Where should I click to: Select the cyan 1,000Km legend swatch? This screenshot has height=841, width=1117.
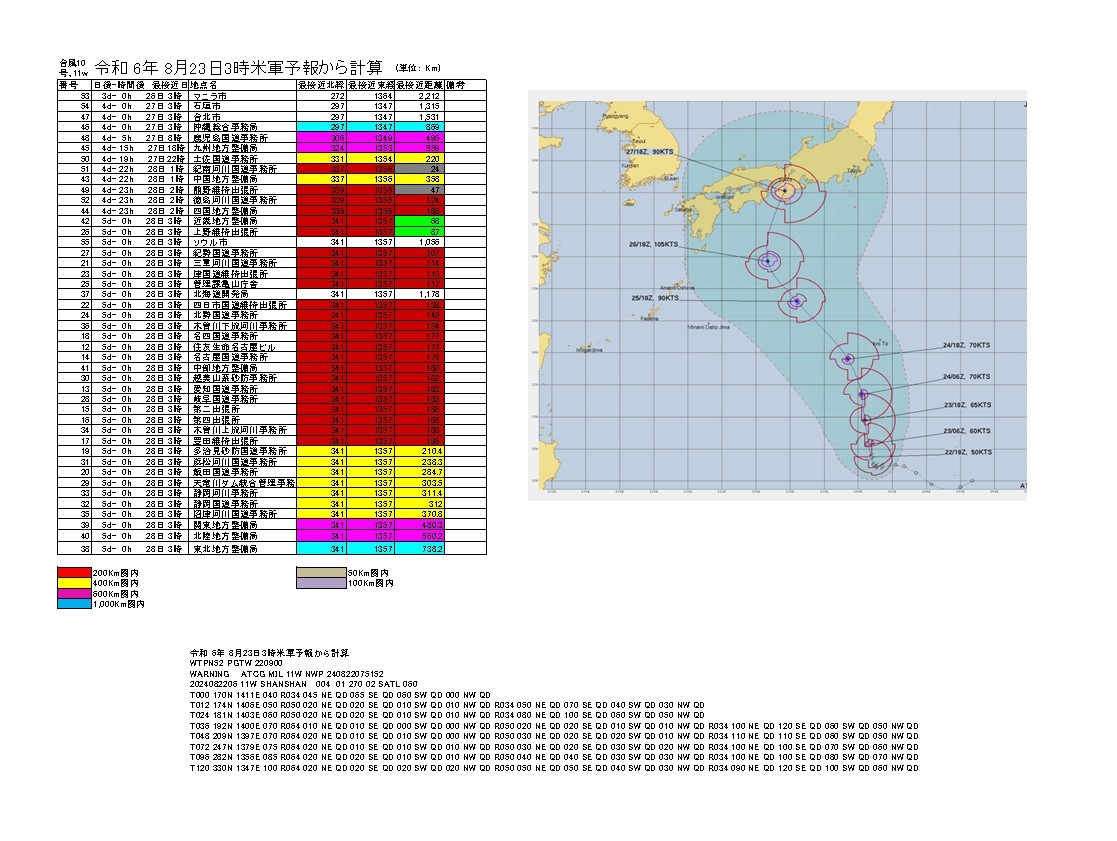click(x=76, y=604)
